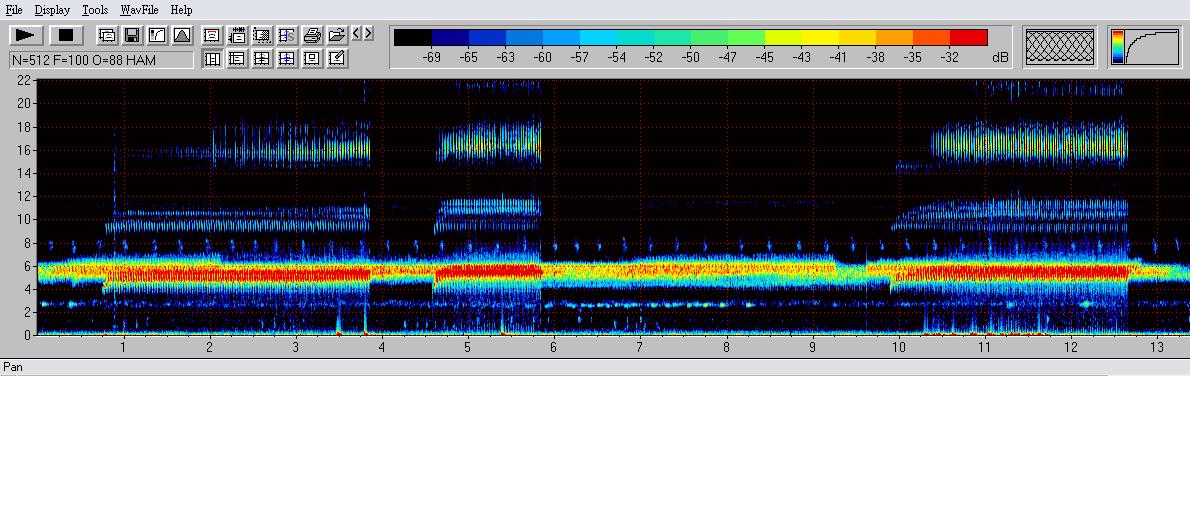Viewport: 1190px width, 512px height.
Task: Toggle the blue crosshair cursor mode button
Action: click(287, 59)
